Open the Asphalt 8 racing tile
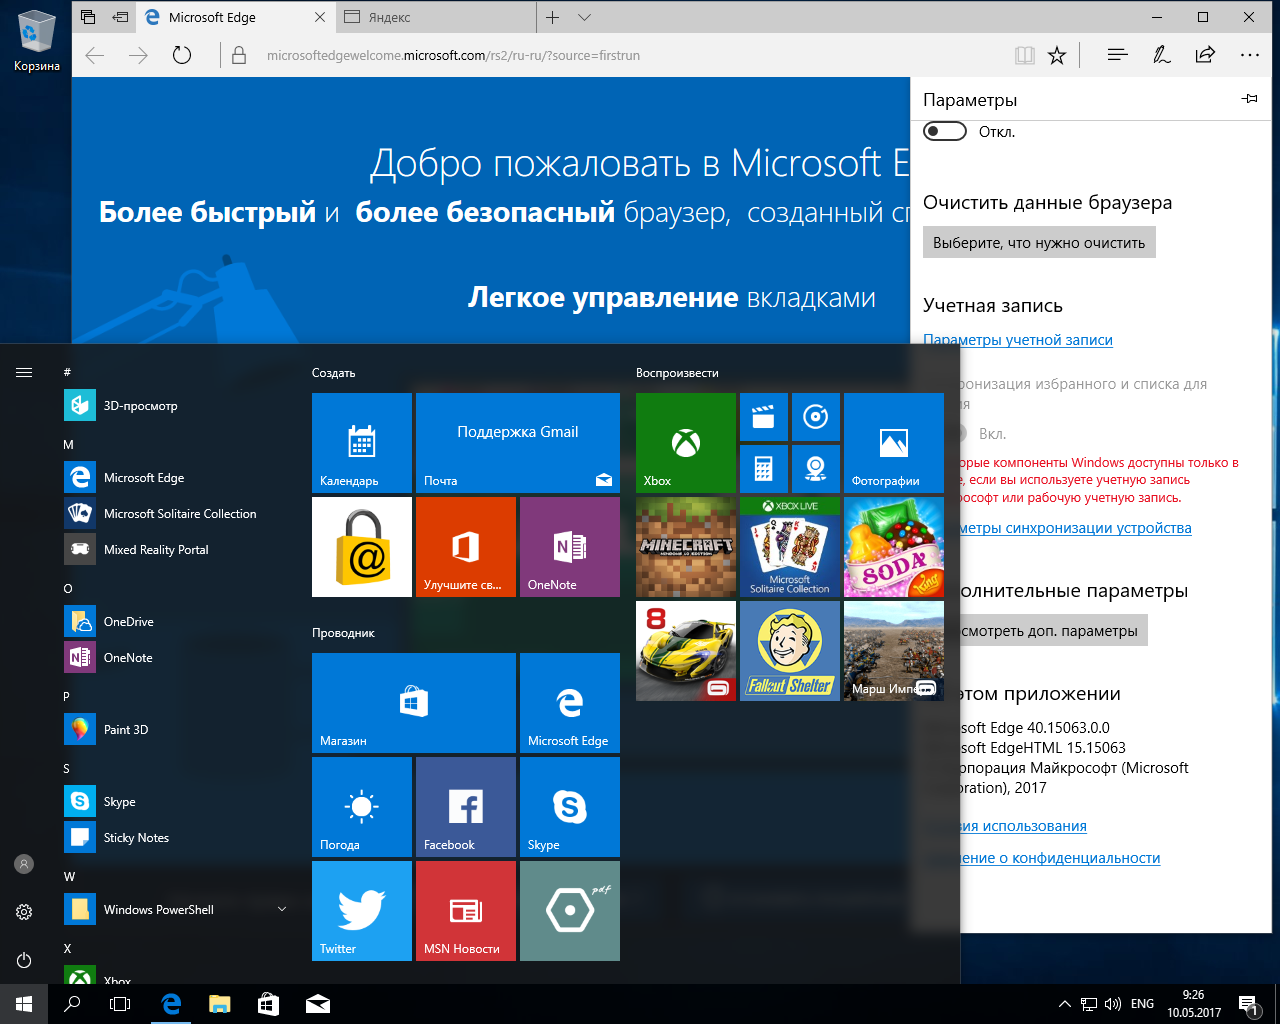This screenshot has height=1024, width=1280. pyautogui.click(x=686, y=651)
